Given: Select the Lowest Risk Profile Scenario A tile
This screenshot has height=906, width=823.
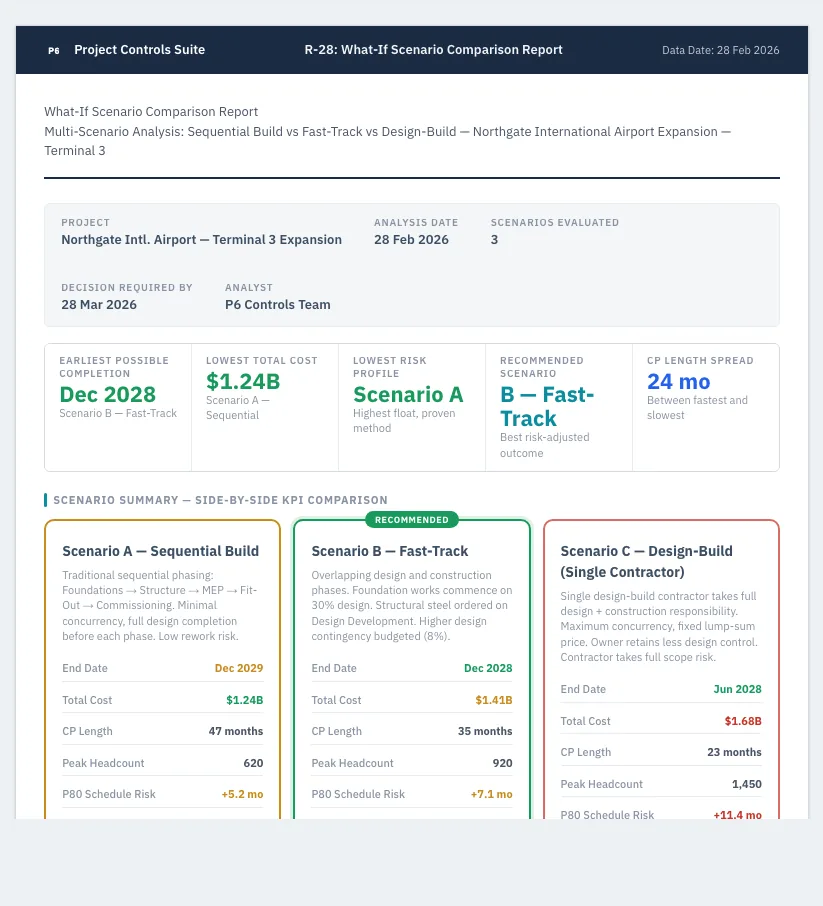Looking at the screenshot, I should pyautogui.click(x=412, y=407).
